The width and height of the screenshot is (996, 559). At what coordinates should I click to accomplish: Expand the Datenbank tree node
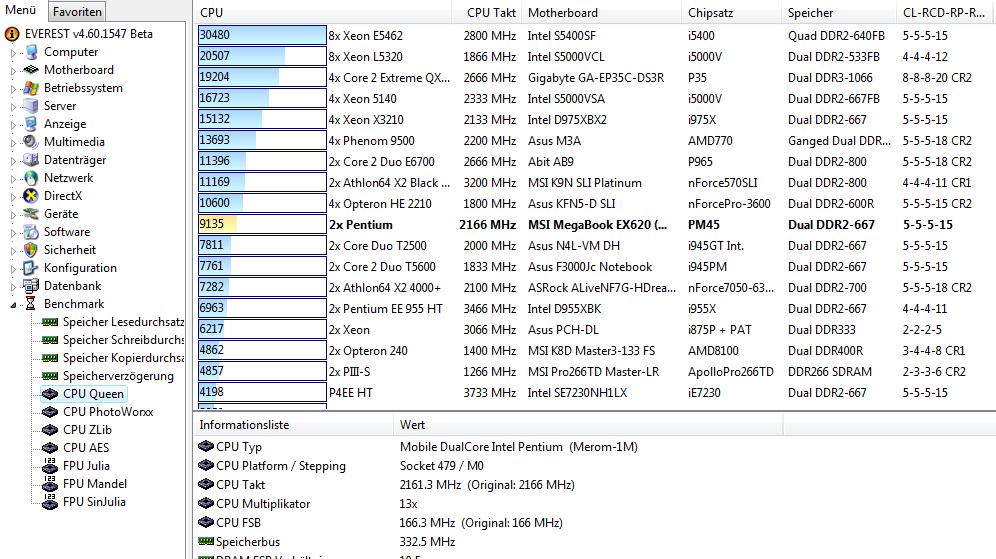[13, 287]
